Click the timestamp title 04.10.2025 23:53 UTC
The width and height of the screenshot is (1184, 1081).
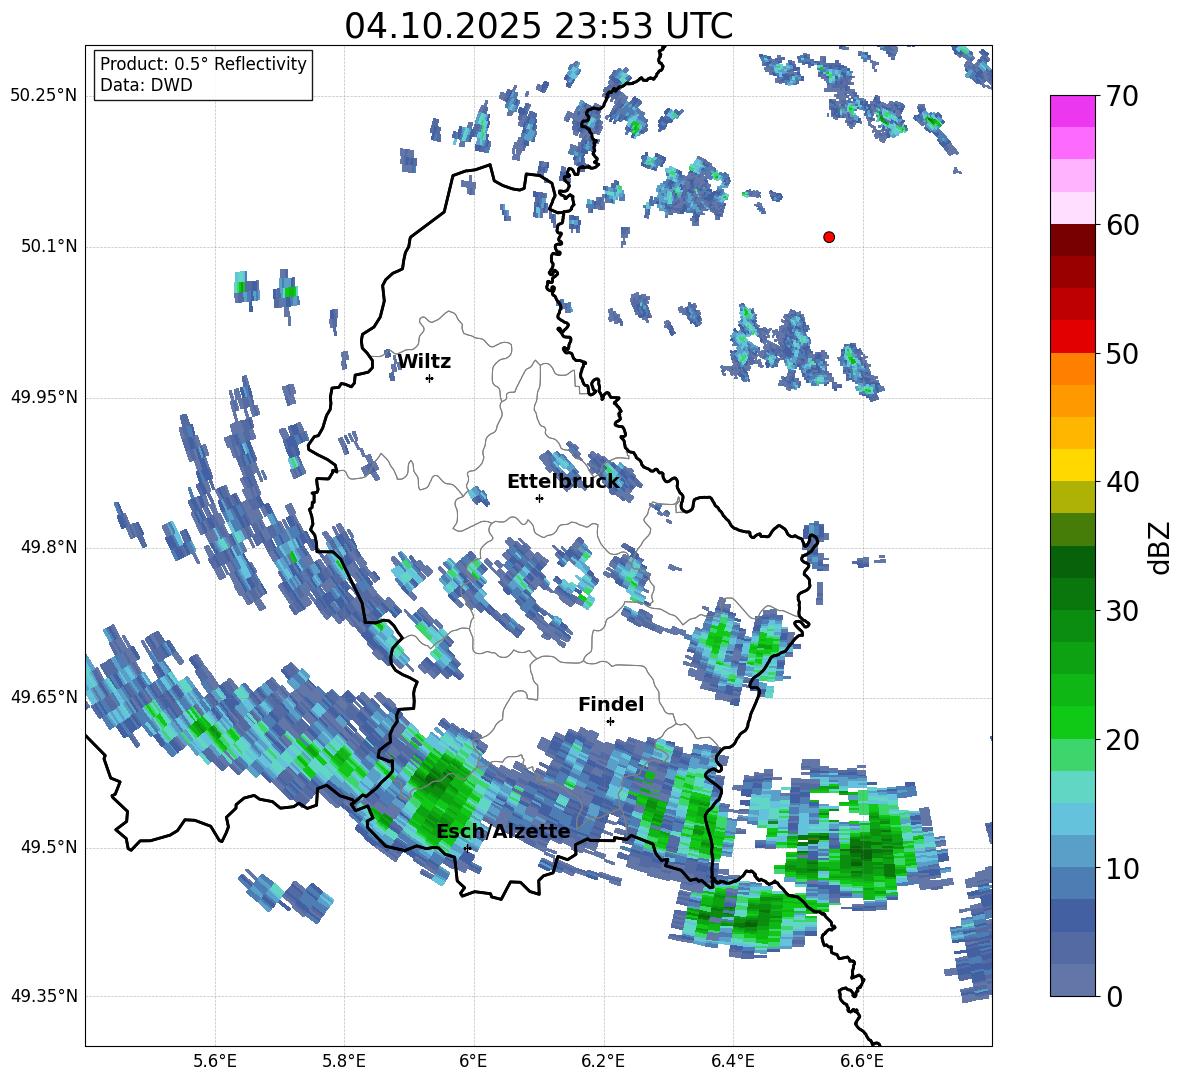[538, 26]
